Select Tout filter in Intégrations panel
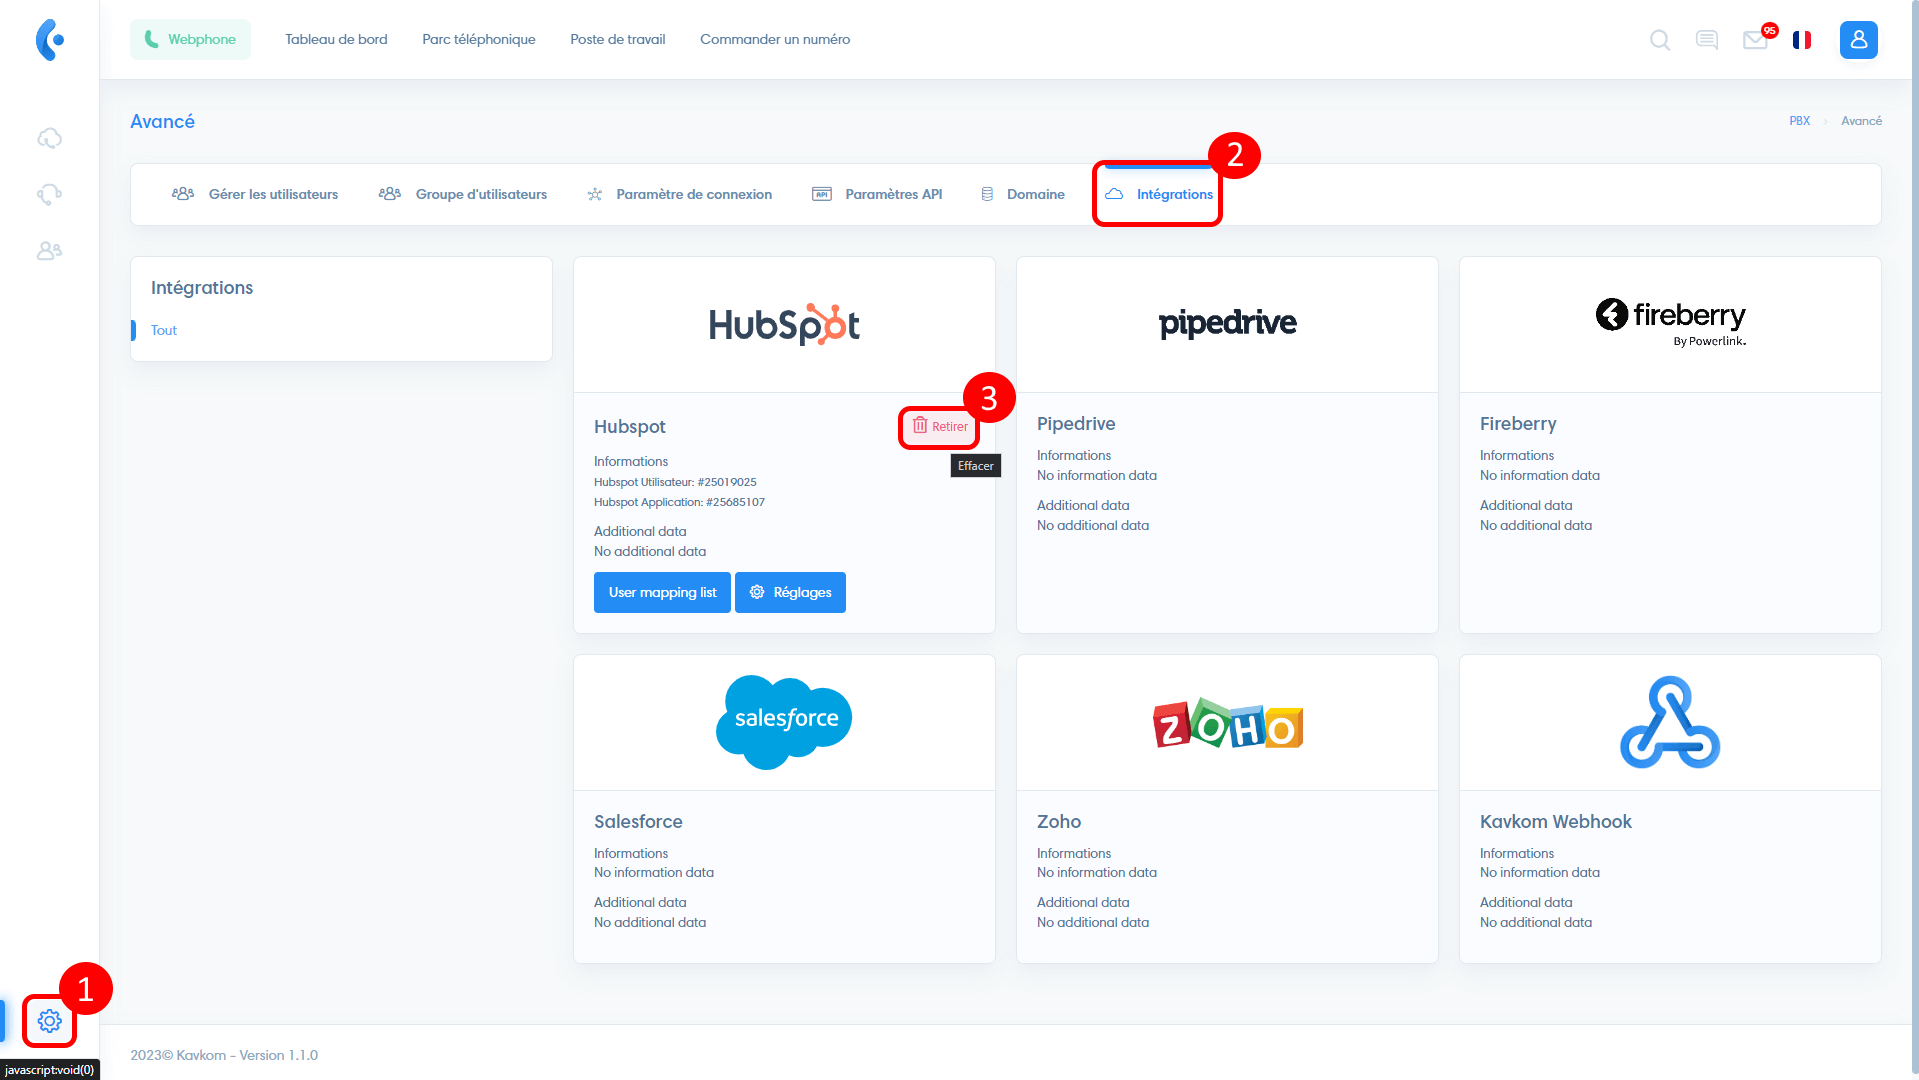Viewport: 1919px width, 1080px height. point(164,330)
